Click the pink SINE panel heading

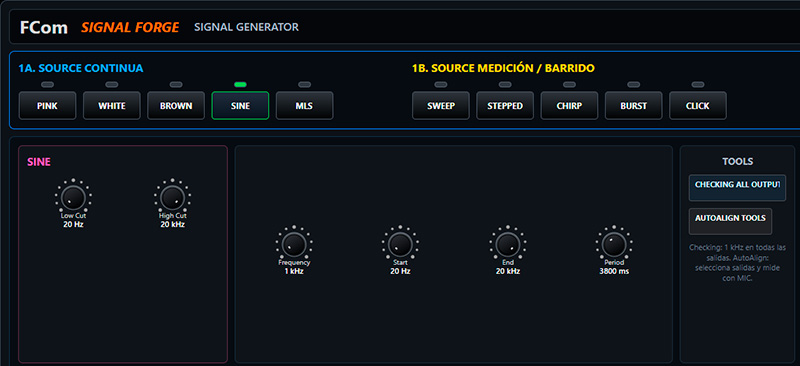(x=39, y=162)
